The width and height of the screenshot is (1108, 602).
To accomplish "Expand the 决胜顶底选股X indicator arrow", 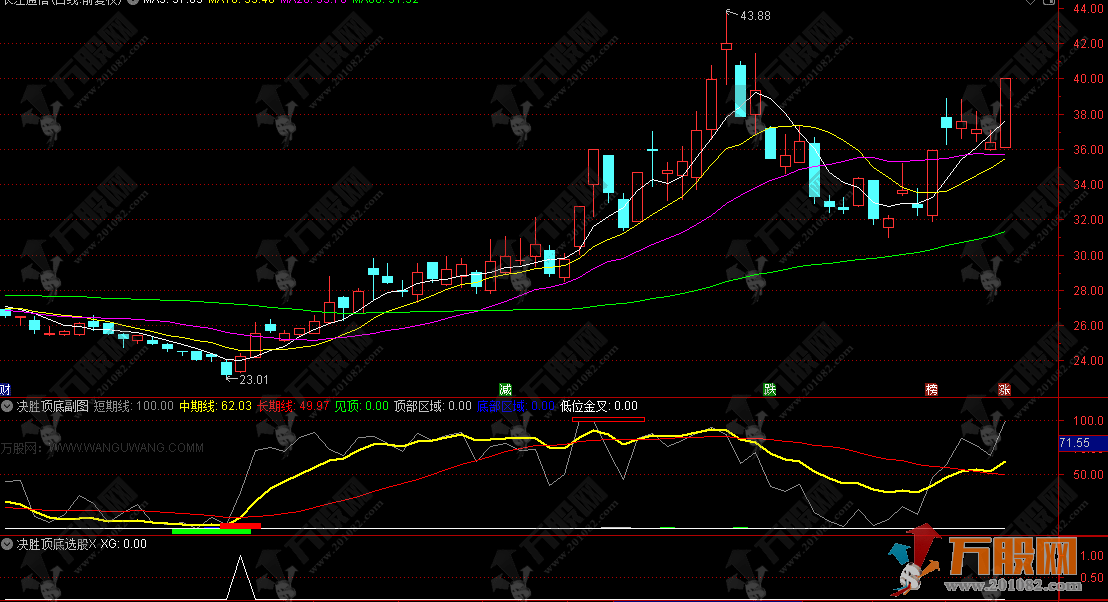I will [x=7, y=544].
